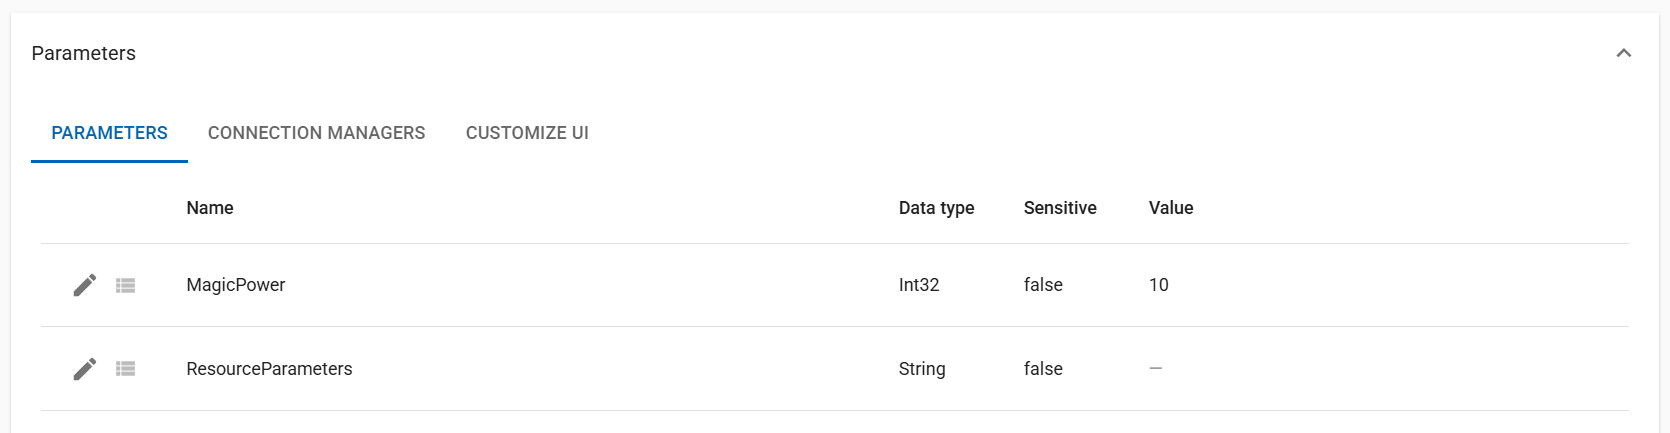Viewport: 1670px width, 433px height.
Task: Switch to the Connection Managers tab
Action: click(316, 133)
